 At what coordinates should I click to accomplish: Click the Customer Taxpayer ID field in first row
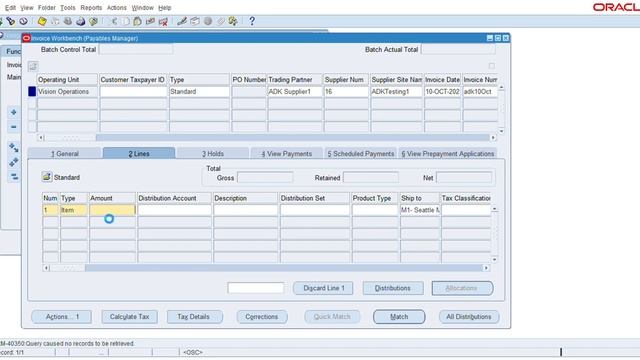[x=133, y=91]
